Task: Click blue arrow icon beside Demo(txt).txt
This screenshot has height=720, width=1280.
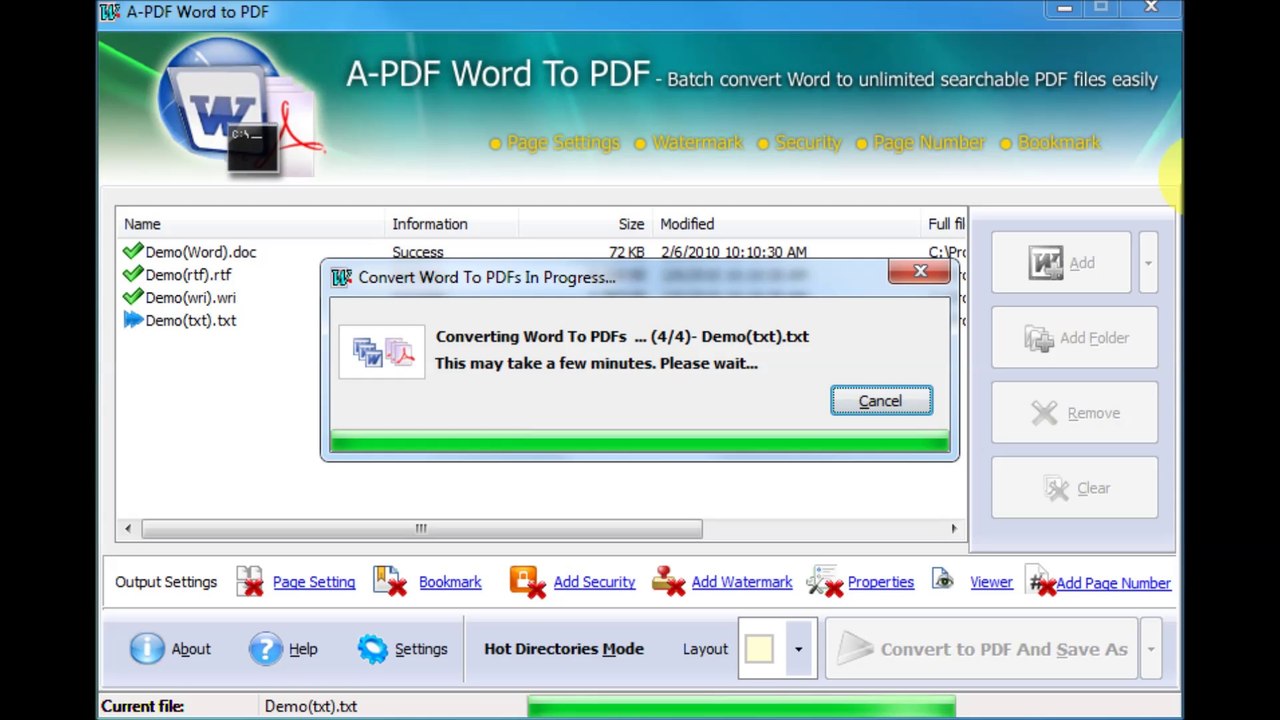Action: [x=132, y=320]
